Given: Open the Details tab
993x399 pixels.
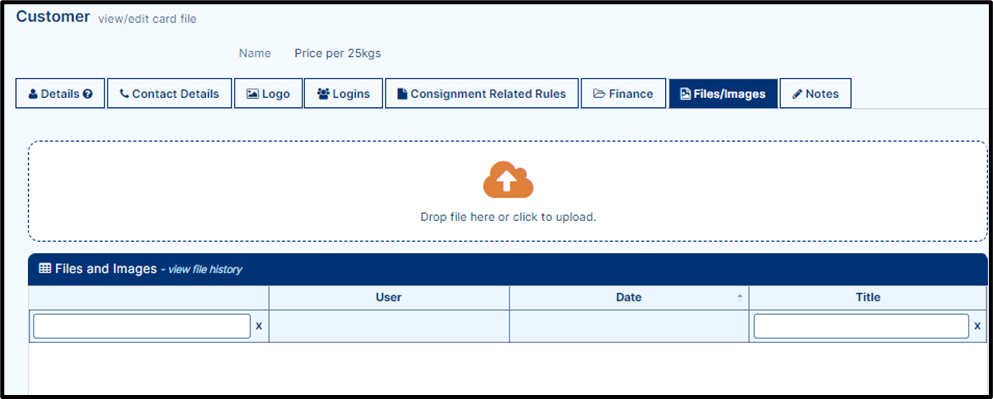Looking at the screenshot, I should [x=60, y=94].
